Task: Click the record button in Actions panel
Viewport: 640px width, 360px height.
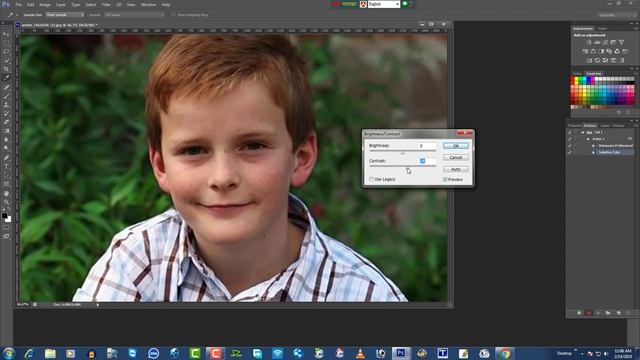Action: 589,313
